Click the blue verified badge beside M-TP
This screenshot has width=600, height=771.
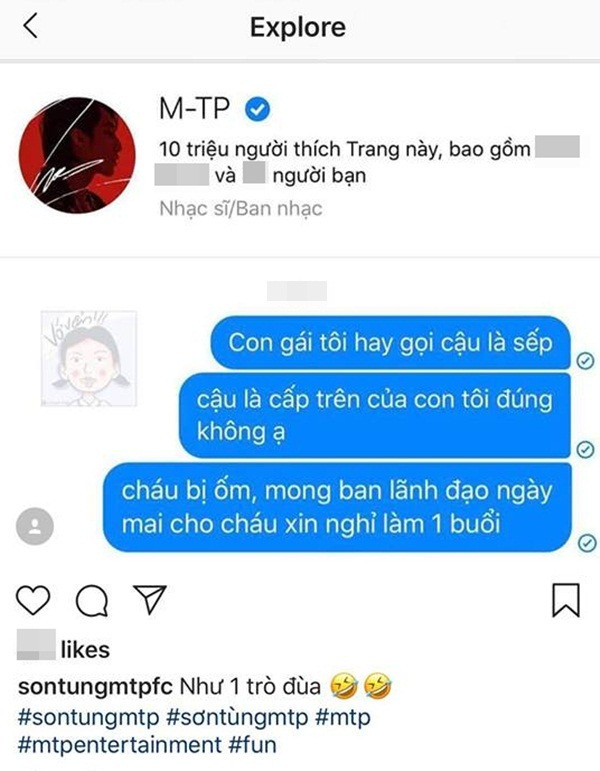tap(257, 109)
